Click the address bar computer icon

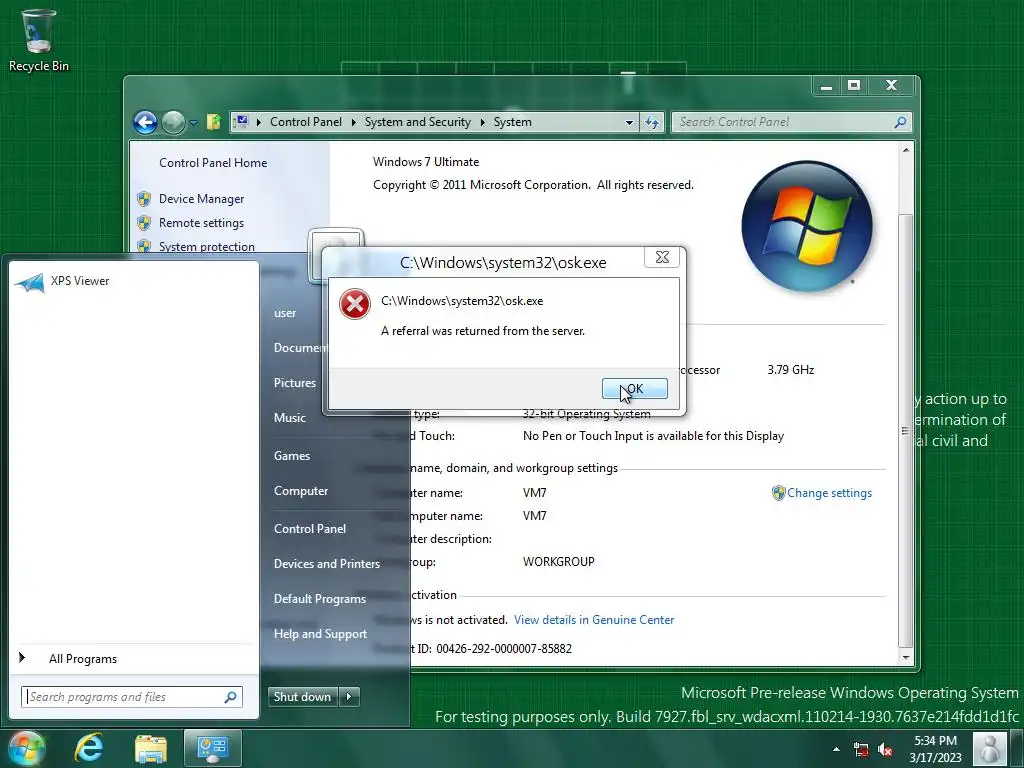click(x=241, y=121)
